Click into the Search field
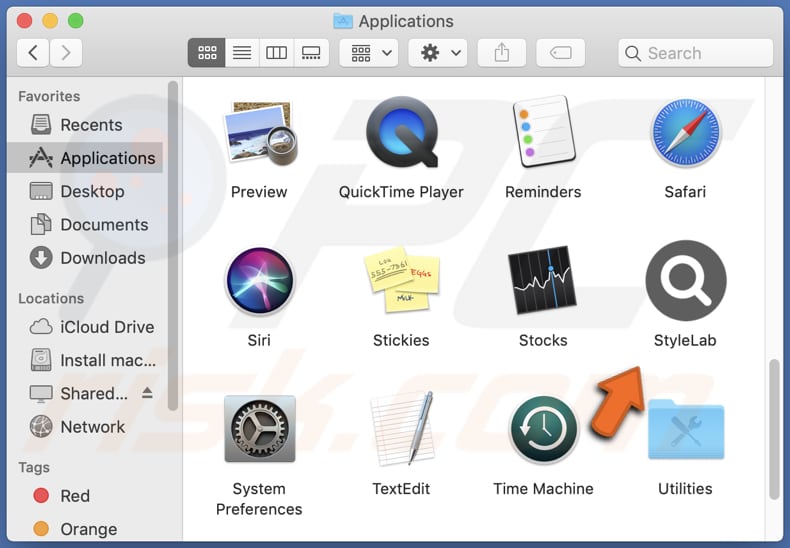This screenshot has height=548, width=790. [695, 53]
